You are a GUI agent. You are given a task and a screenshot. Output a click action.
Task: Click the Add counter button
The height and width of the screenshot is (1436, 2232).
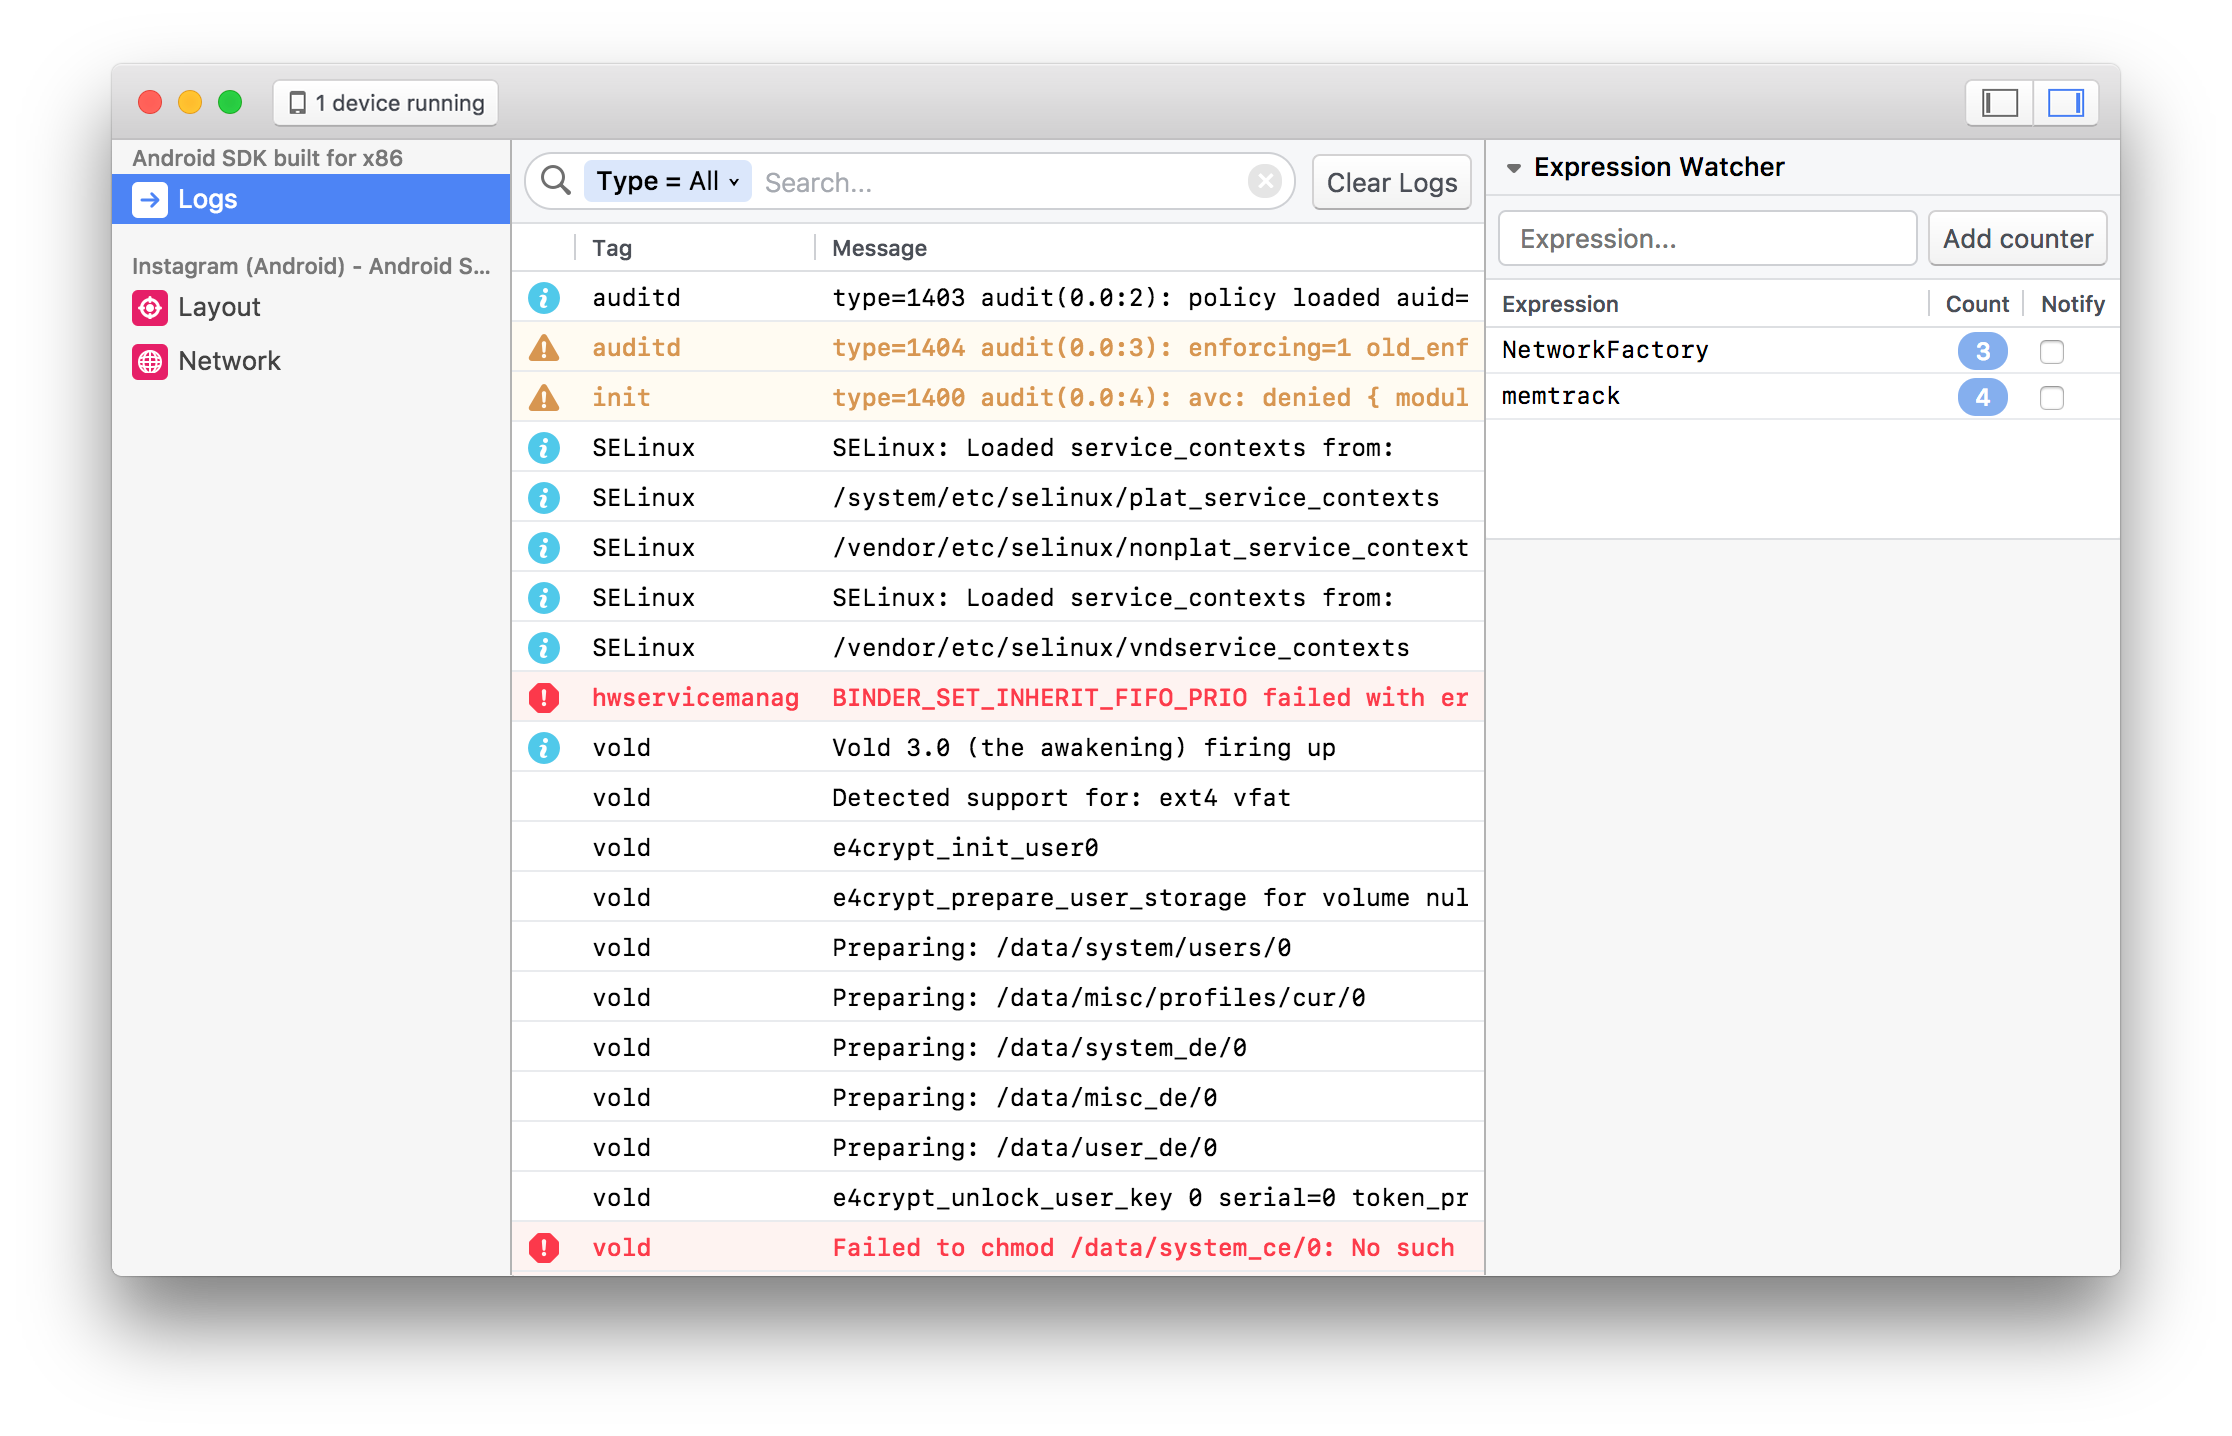click(x=2016, y=237)
